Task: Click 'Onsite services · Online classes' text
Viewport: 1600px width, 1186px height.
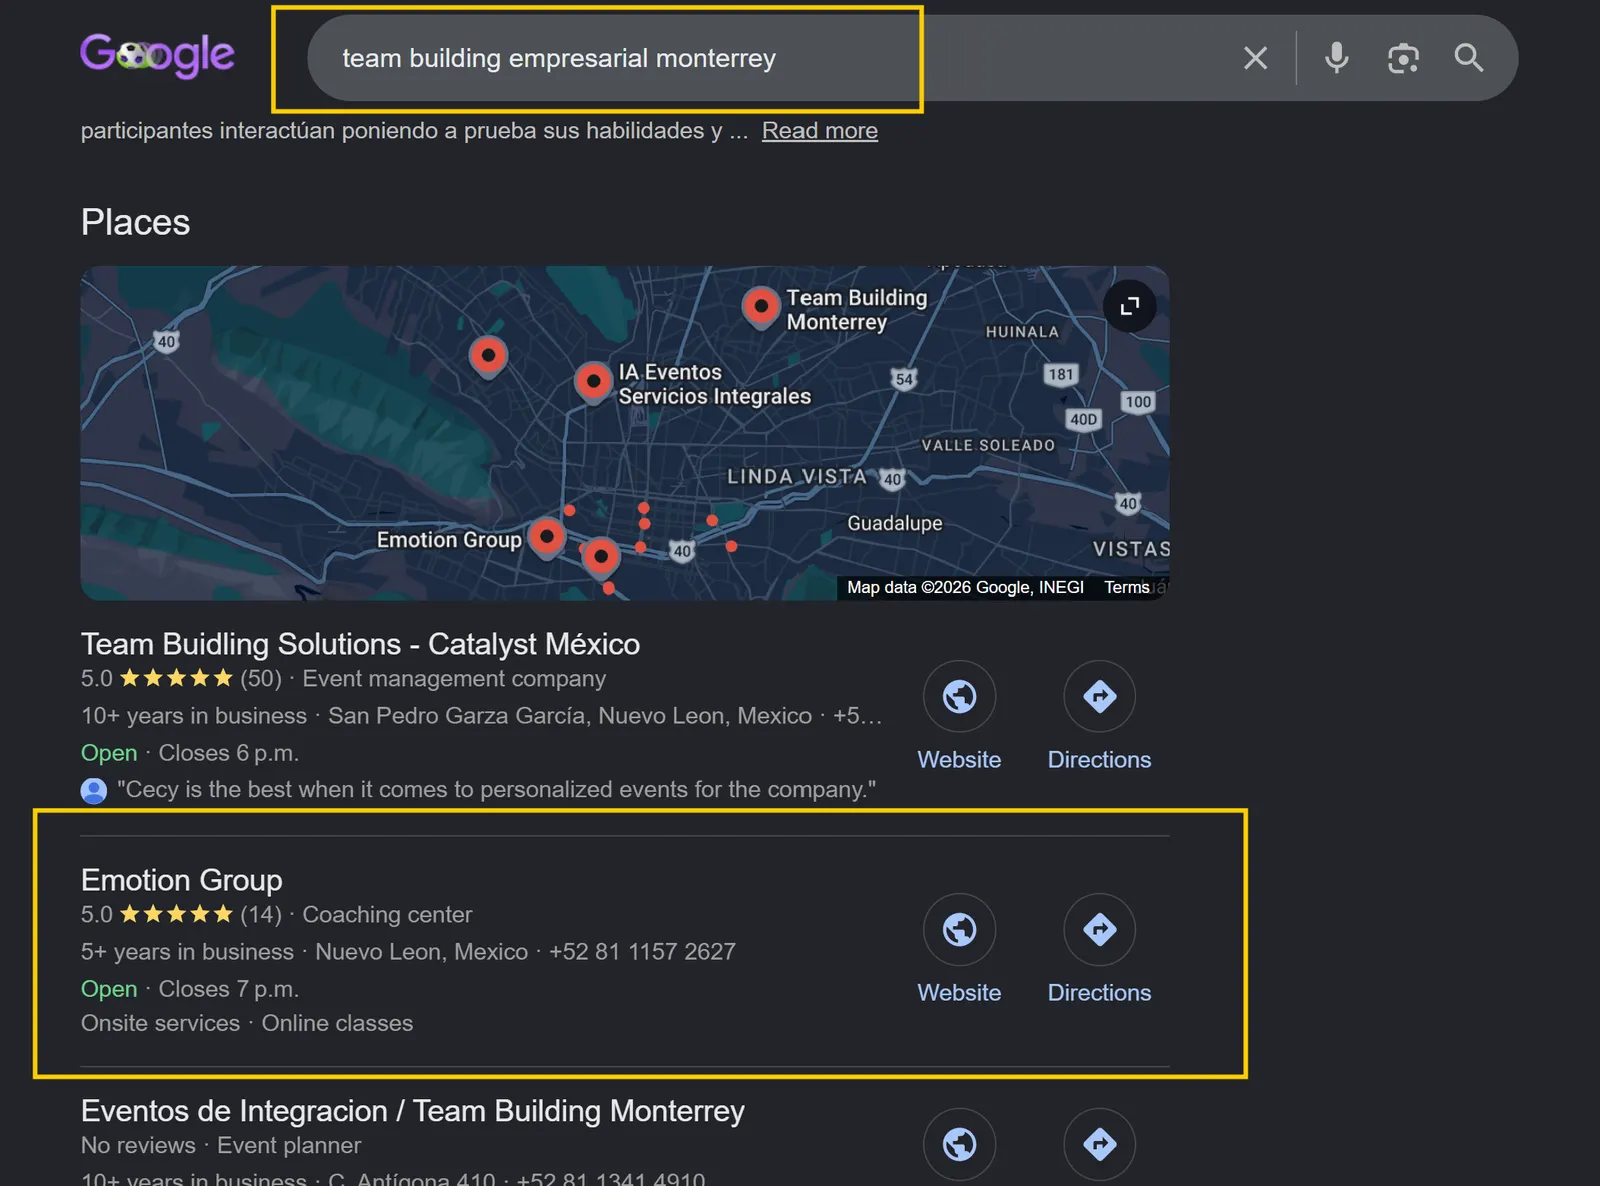Action: [247, 1024]
